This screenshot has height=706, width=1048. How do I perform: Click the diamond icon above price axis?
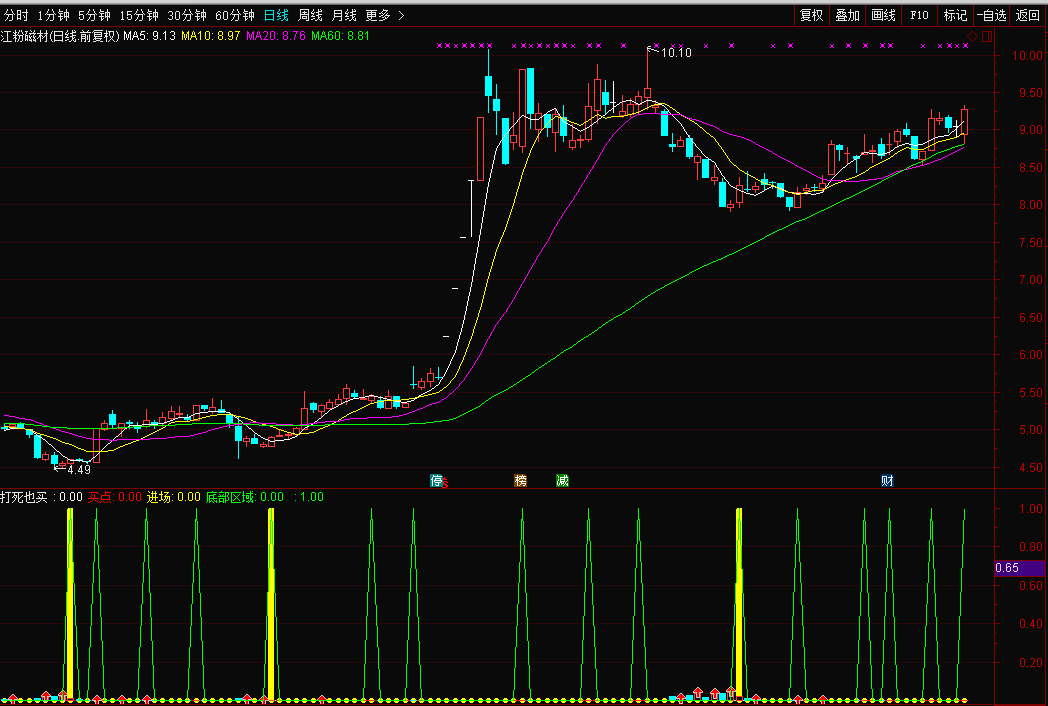pyautogui.click(x=972, y=36)
